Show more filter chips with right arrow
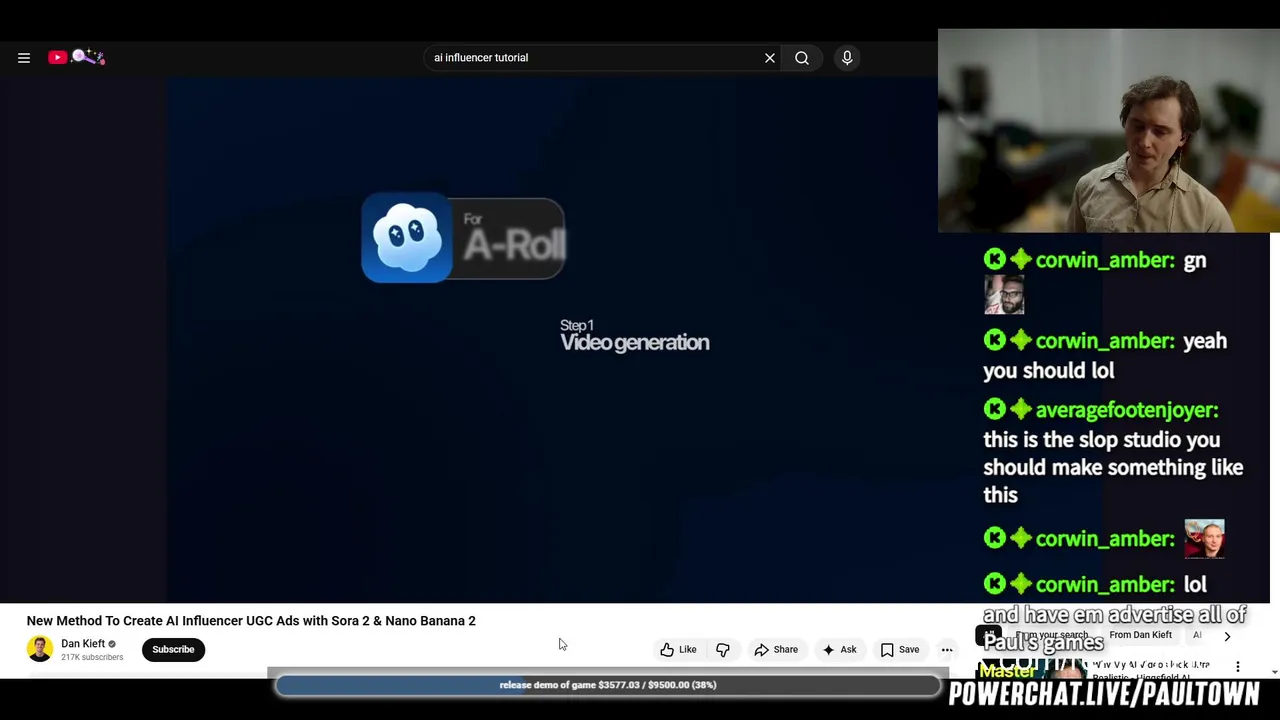Screen dimensions: 1280x720 (1227, 636)
